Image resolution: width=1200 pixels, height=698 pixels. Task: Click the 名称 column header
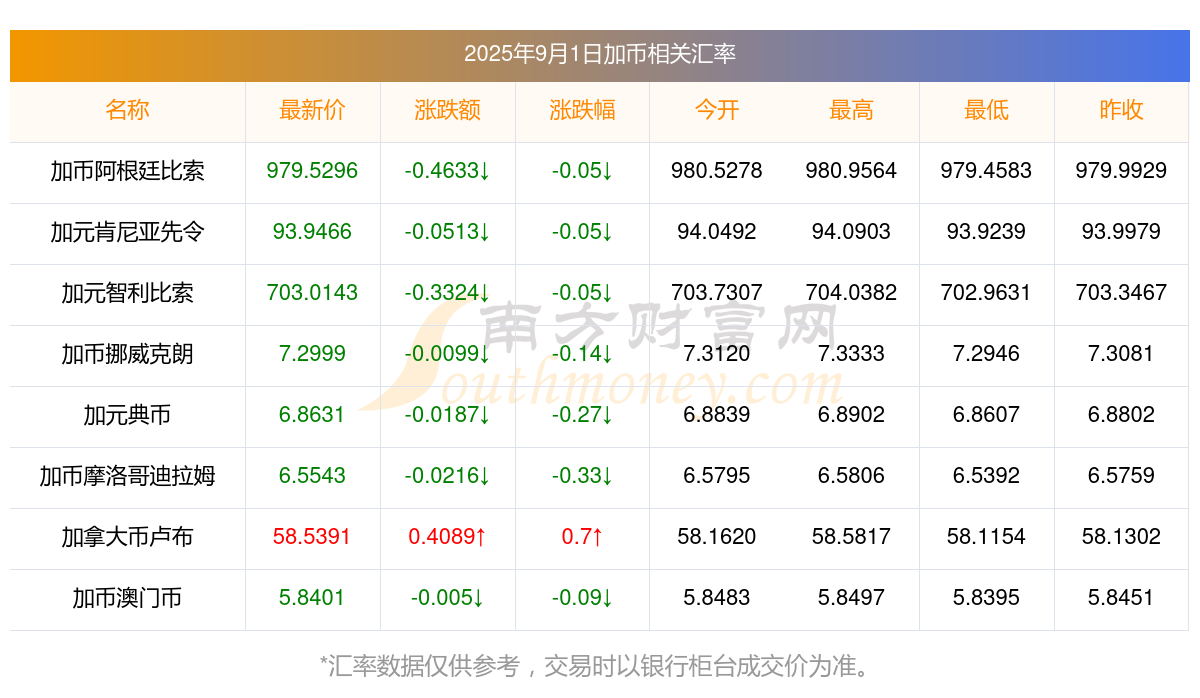[127, 110]
